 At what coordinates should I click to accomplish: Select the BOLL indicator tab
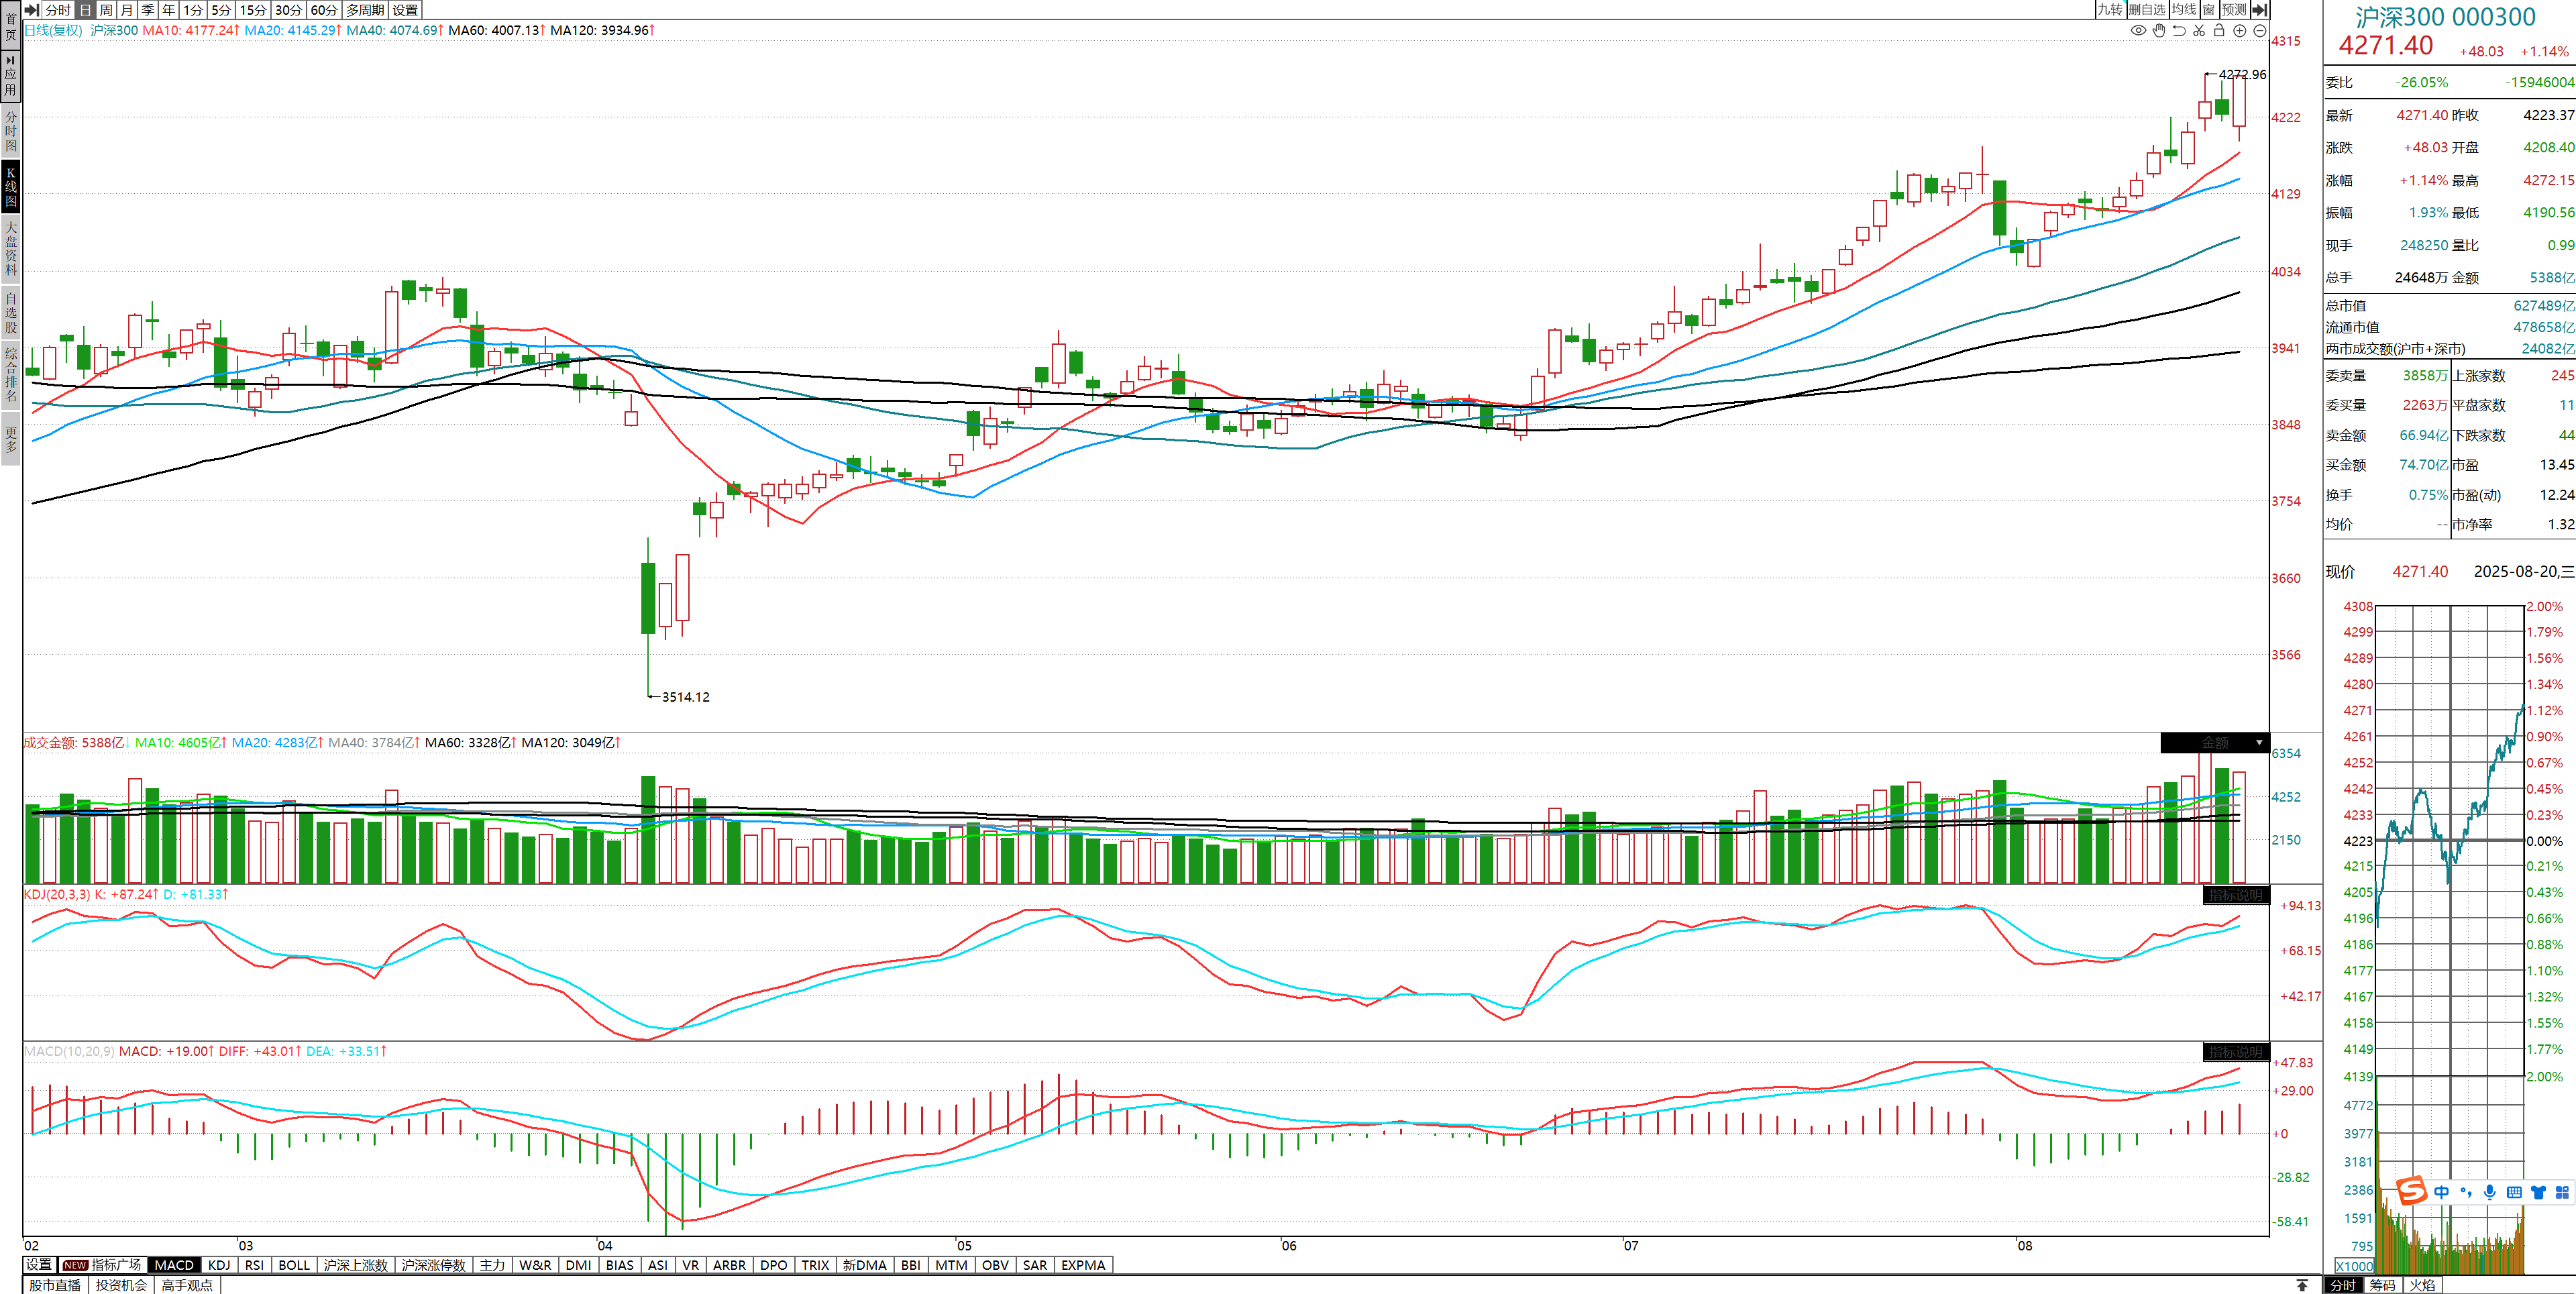click(294, 1265)
